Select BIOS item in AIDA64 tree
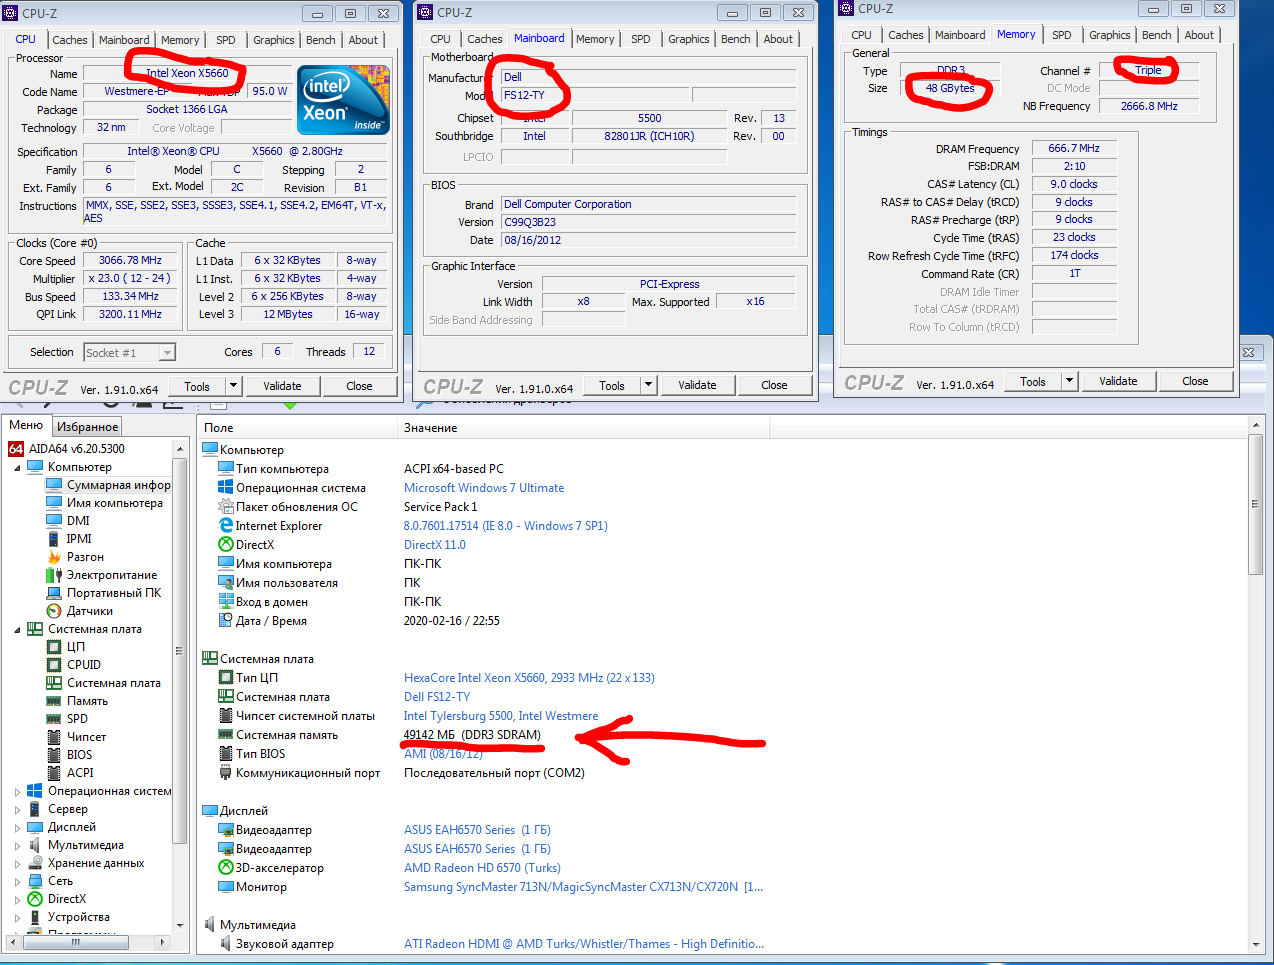The height and width of the screenshot is (965, 1274). pos(79,755)
